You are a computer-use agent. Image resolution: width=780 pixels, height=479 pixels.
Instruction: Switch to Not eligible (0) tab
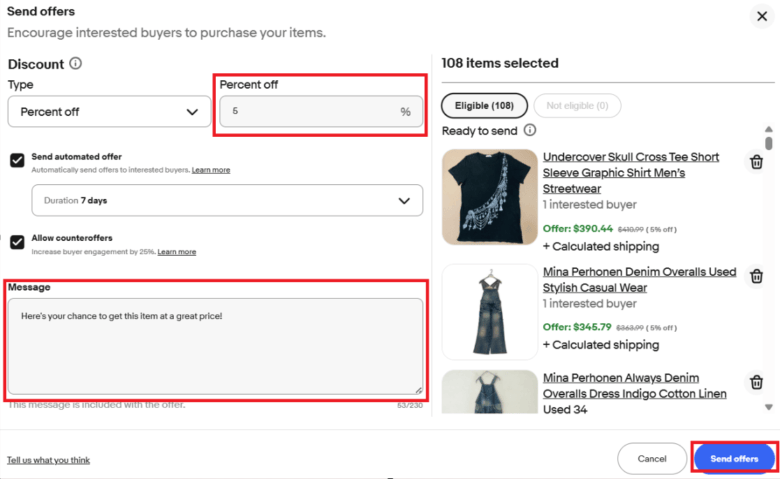[577, 105]
